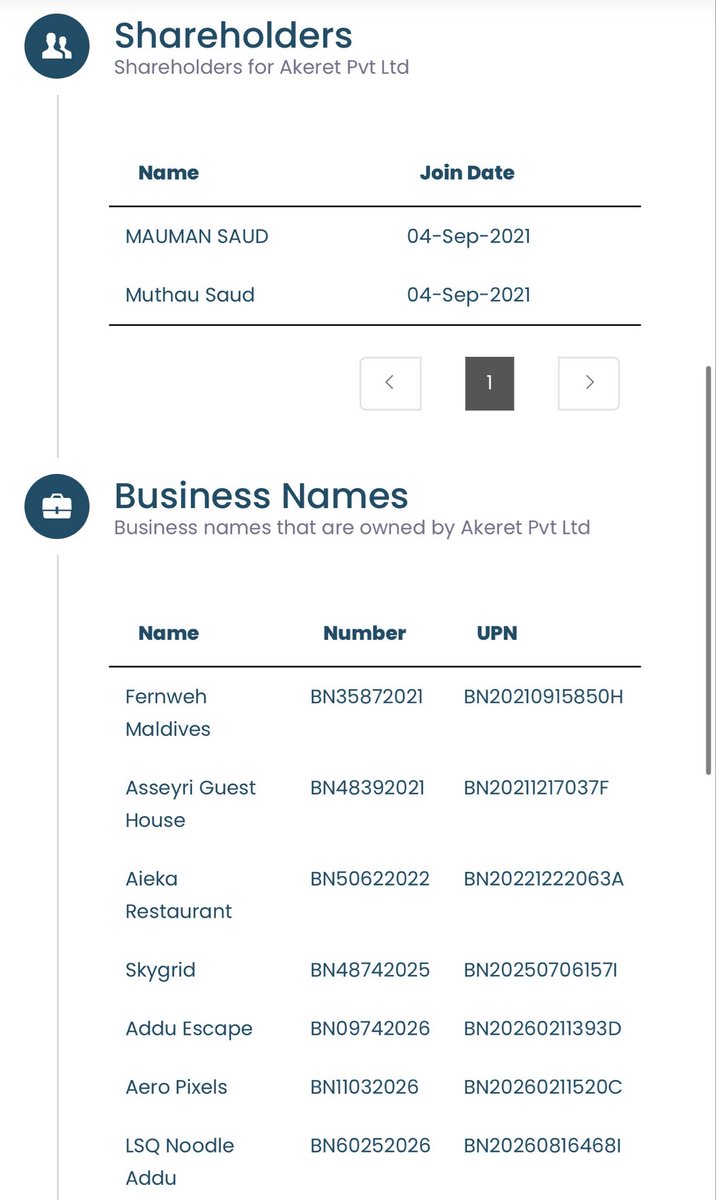This screenshot has width=716, height=1200.
Task: Select Skygrid business name row
Action: point(374,970)
